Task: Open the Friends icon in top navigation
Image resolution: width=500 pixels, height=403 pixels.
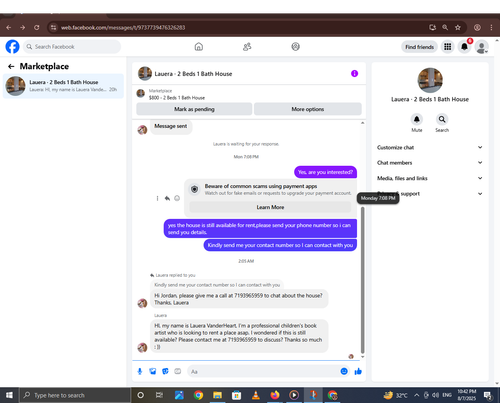Action: point(247,47)
